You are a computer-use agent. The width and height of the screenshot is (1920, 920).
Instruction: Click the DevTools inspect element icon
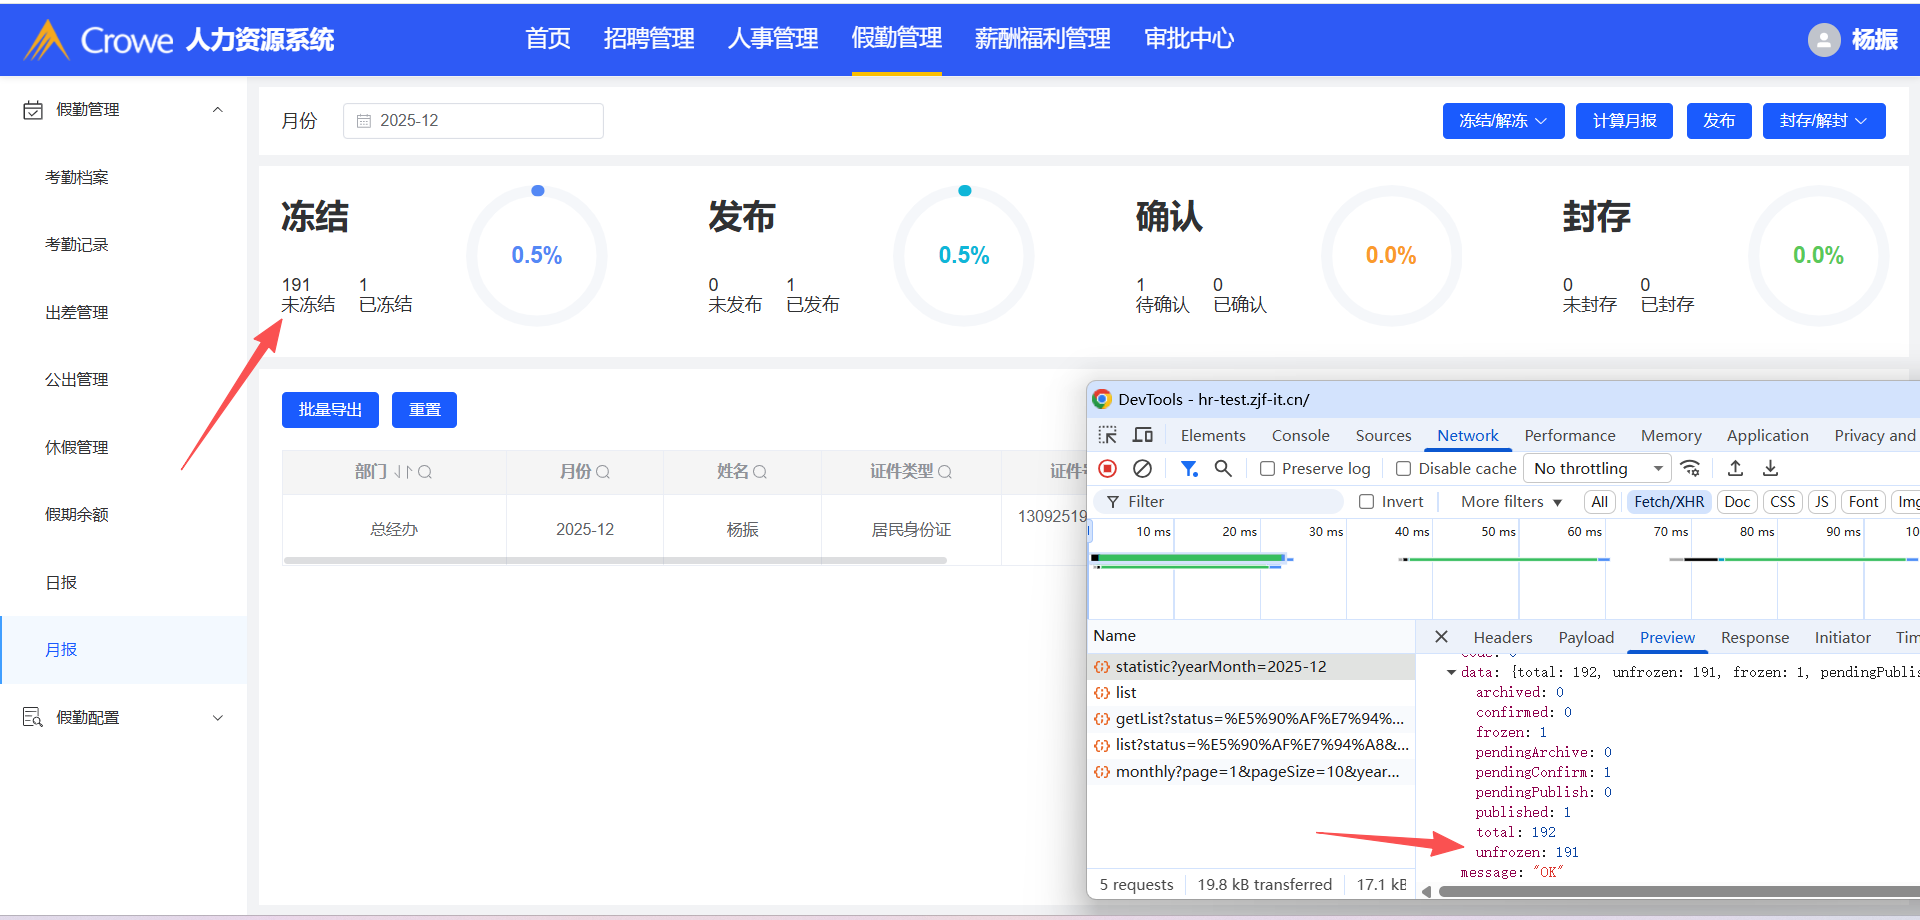pos(1107,435)
